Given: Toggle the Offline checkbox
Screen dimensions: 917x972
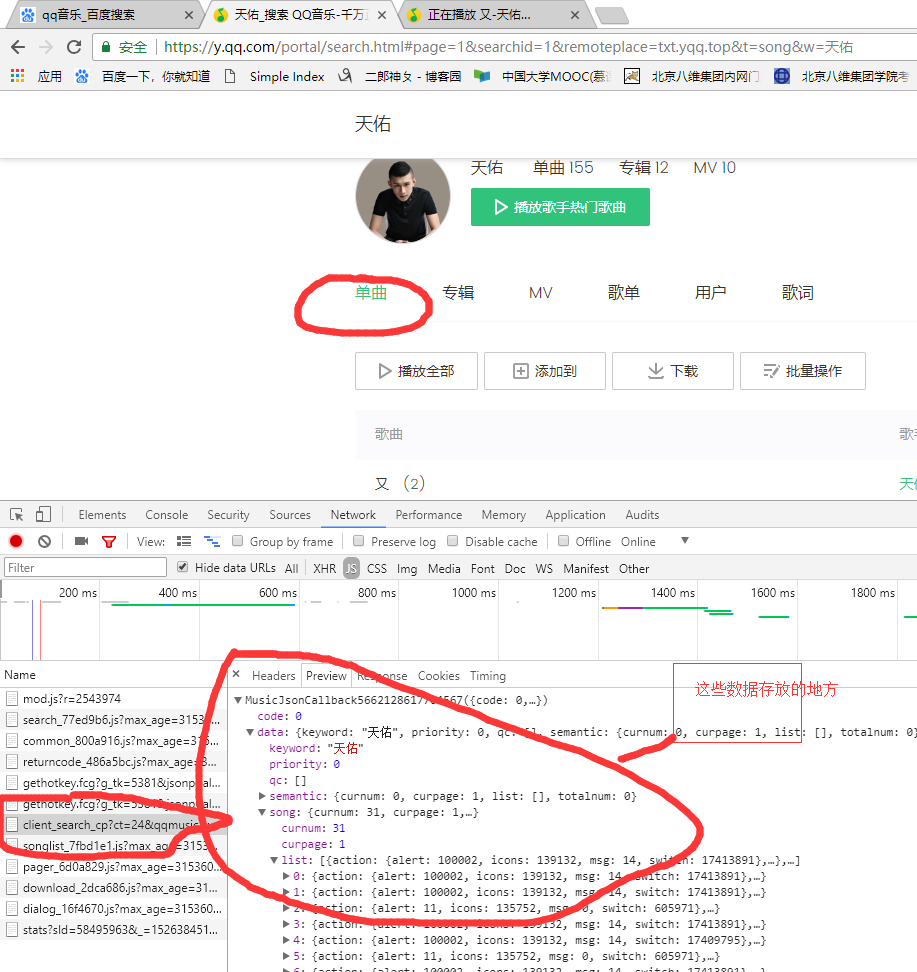Looking at the screenshot, I should coord(563,541).
